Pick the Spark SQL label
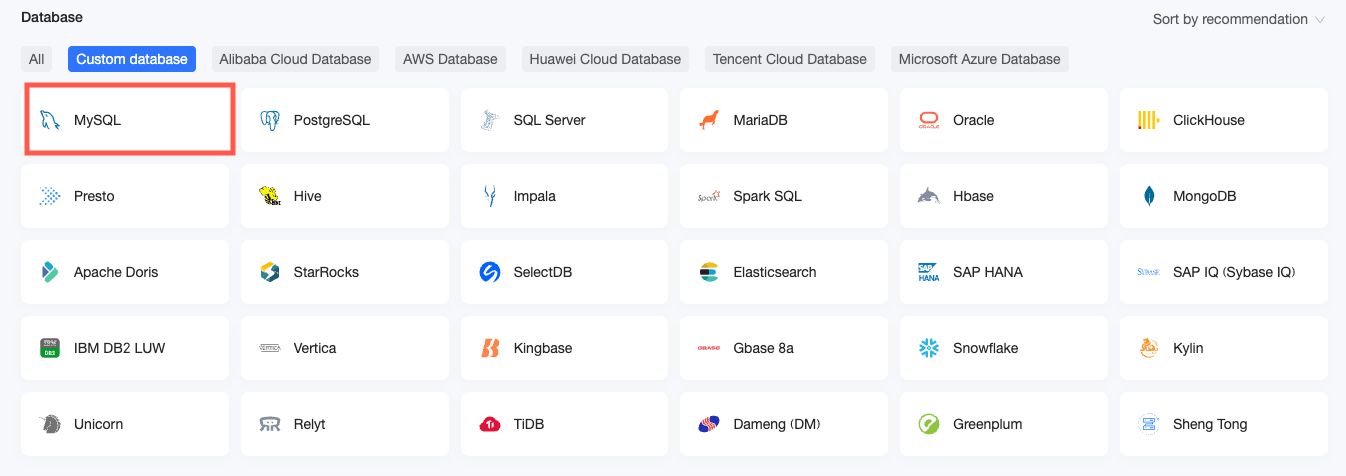 click(x=768, y=196)
